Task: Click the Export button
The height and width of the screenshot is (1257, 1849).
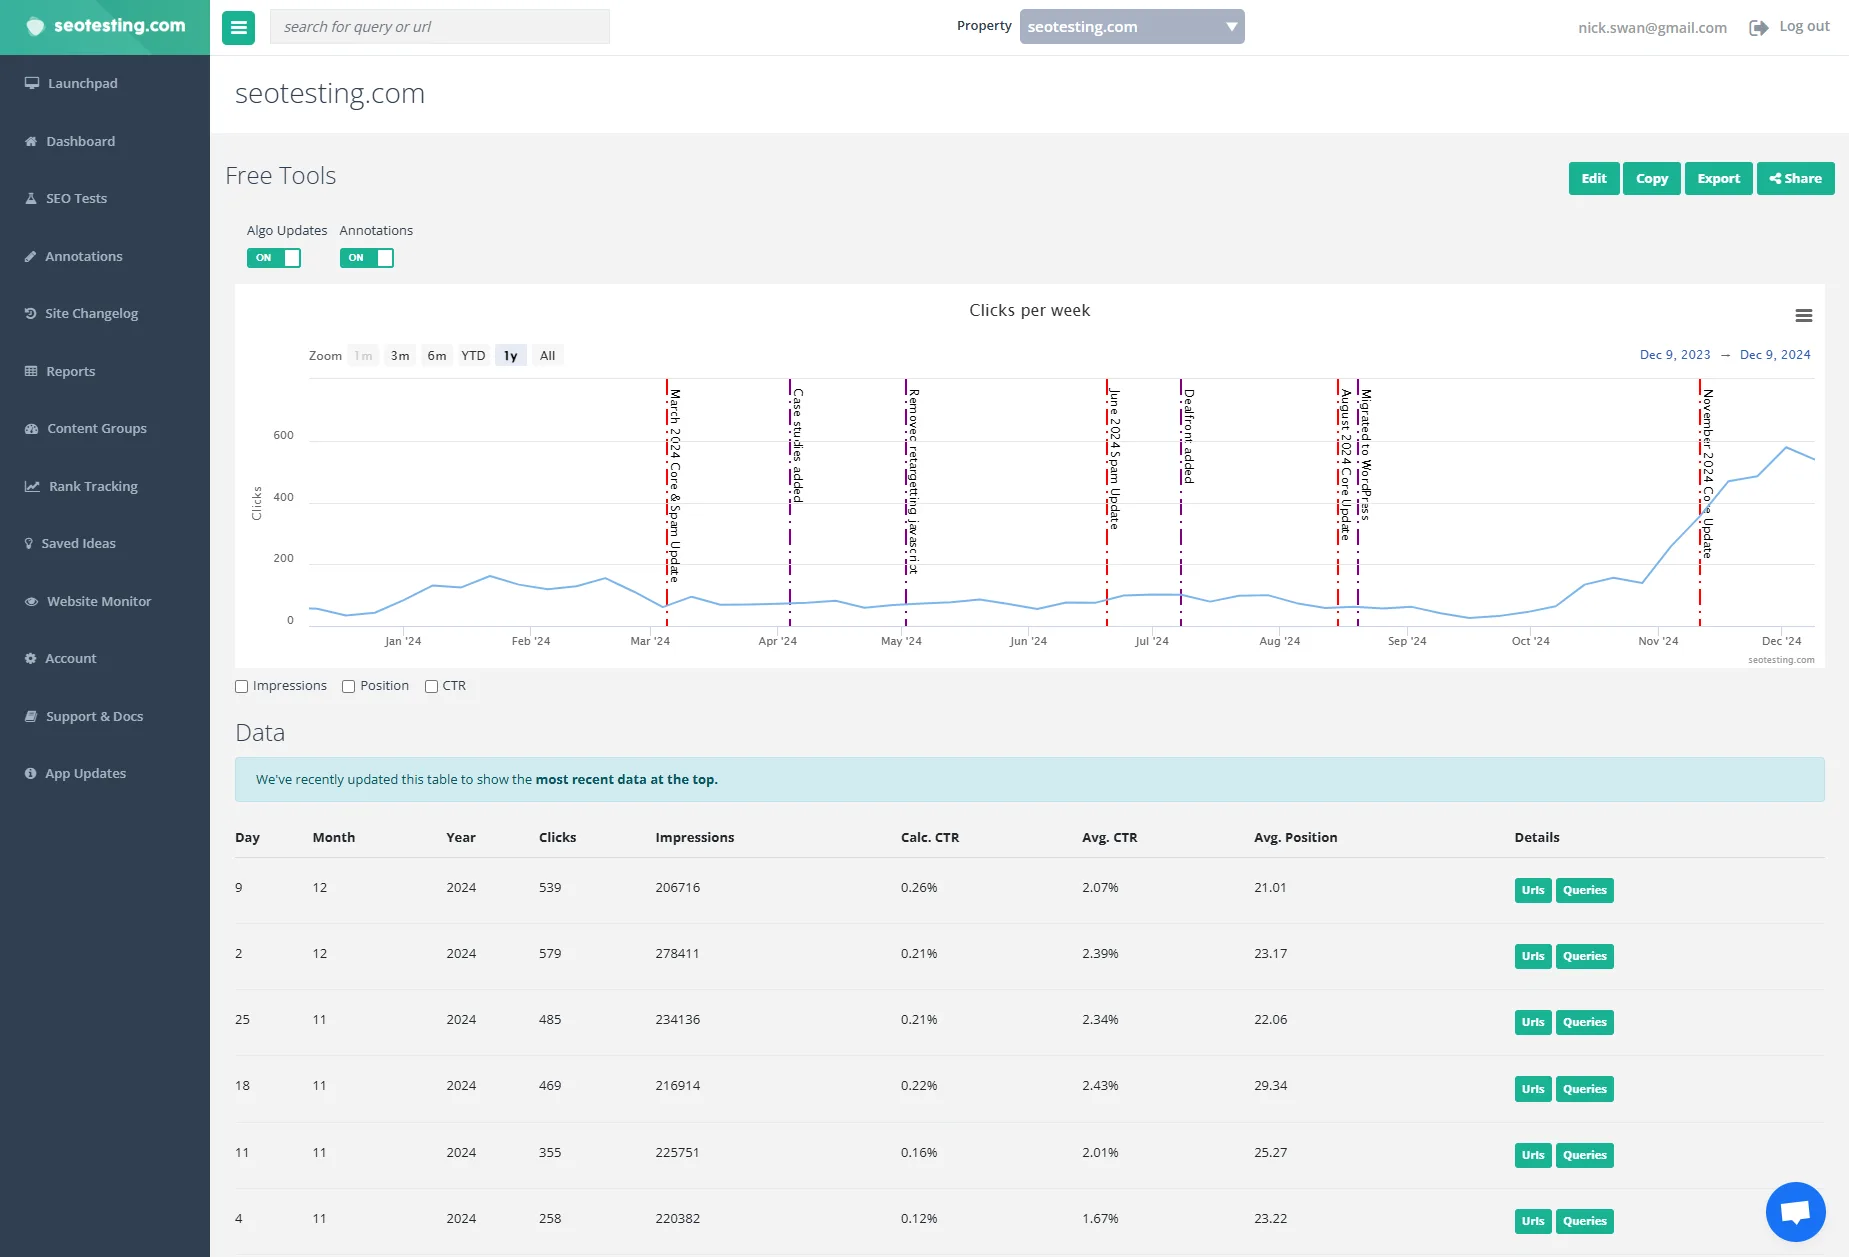Action: (1718, 179)
